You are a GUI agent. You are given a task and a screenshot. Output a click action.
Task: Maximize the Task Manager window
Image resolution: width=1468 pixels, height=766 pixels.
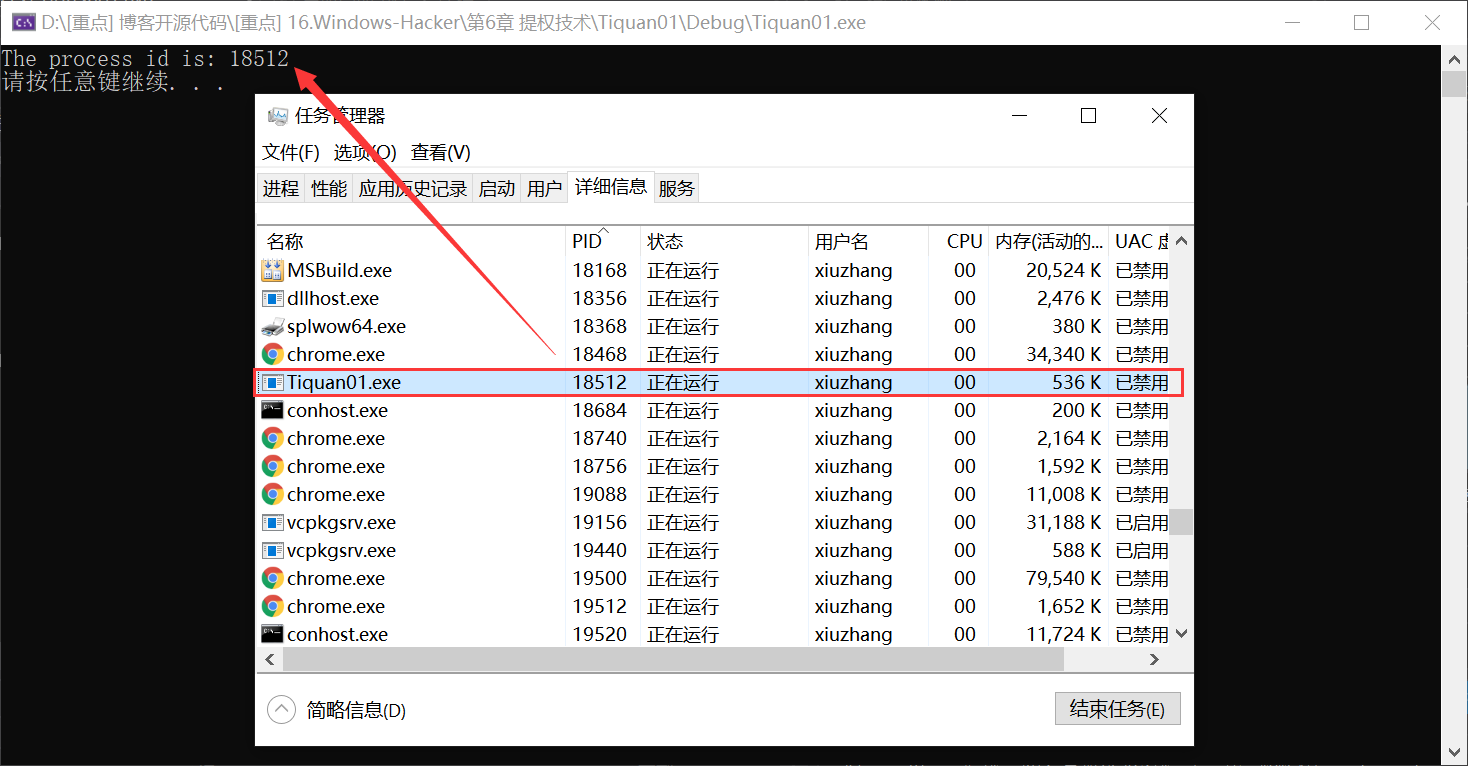[x=1089, y=116]
